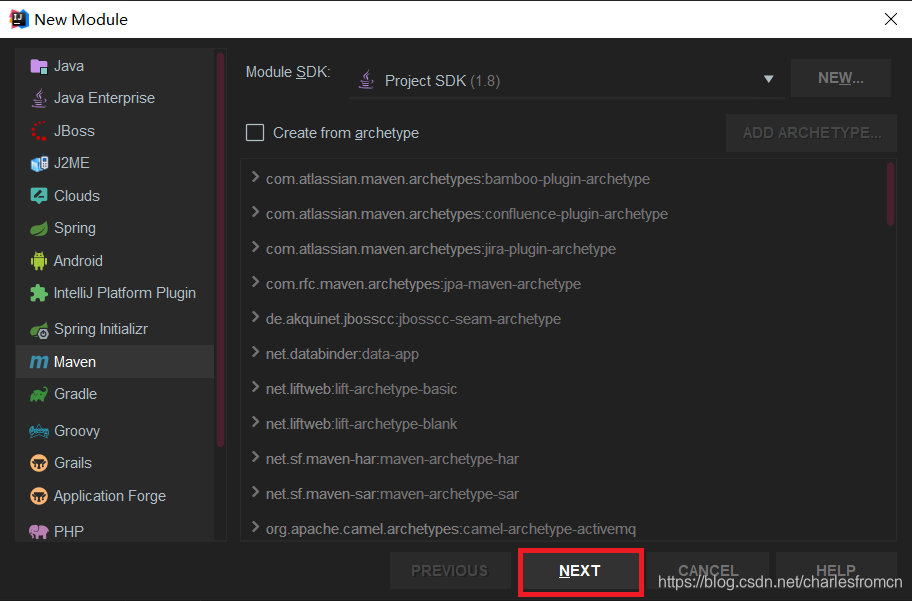Click the Spring Initializr icon
Screen dimensions: 912x601
pos(39,330)
